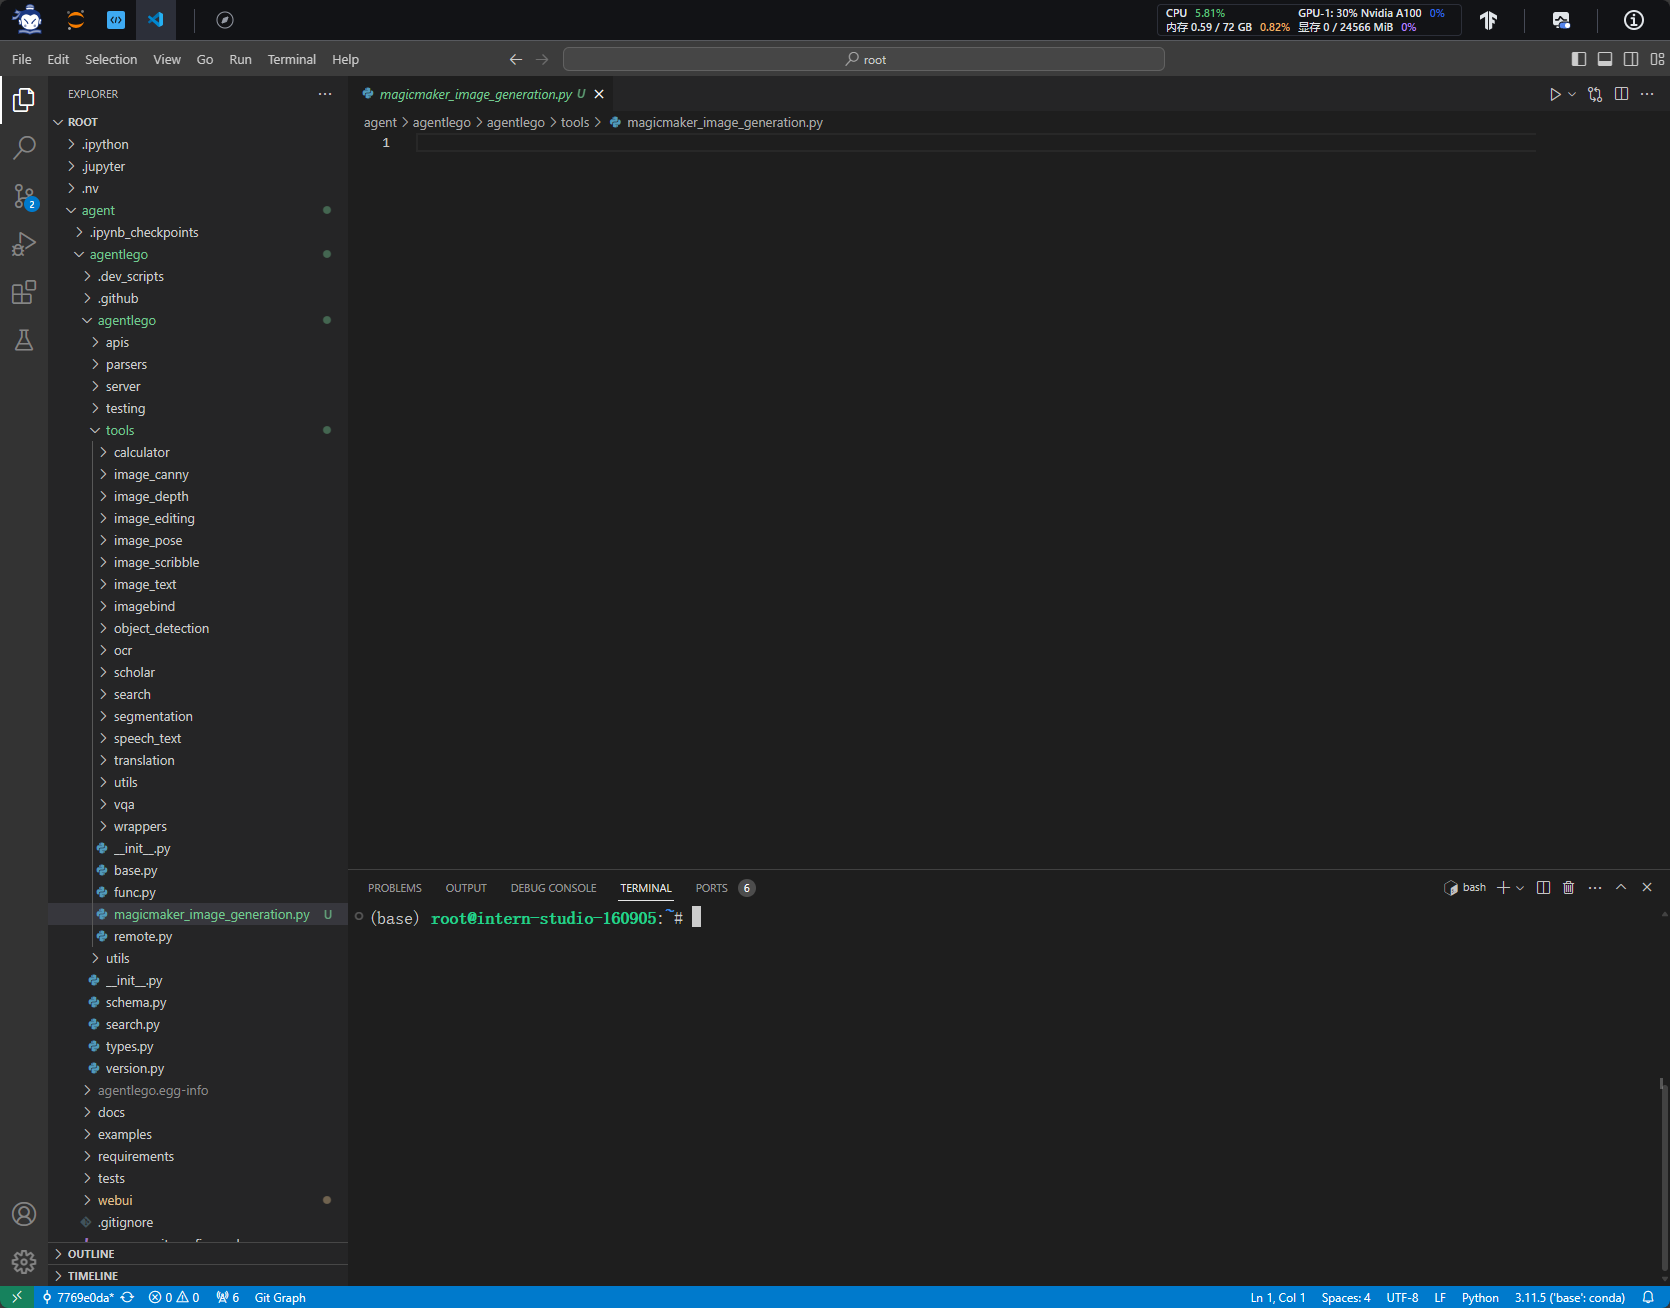Click the UTF-8 encoding indicator
The image size is (1670, 1308).
[1402, 1298]
